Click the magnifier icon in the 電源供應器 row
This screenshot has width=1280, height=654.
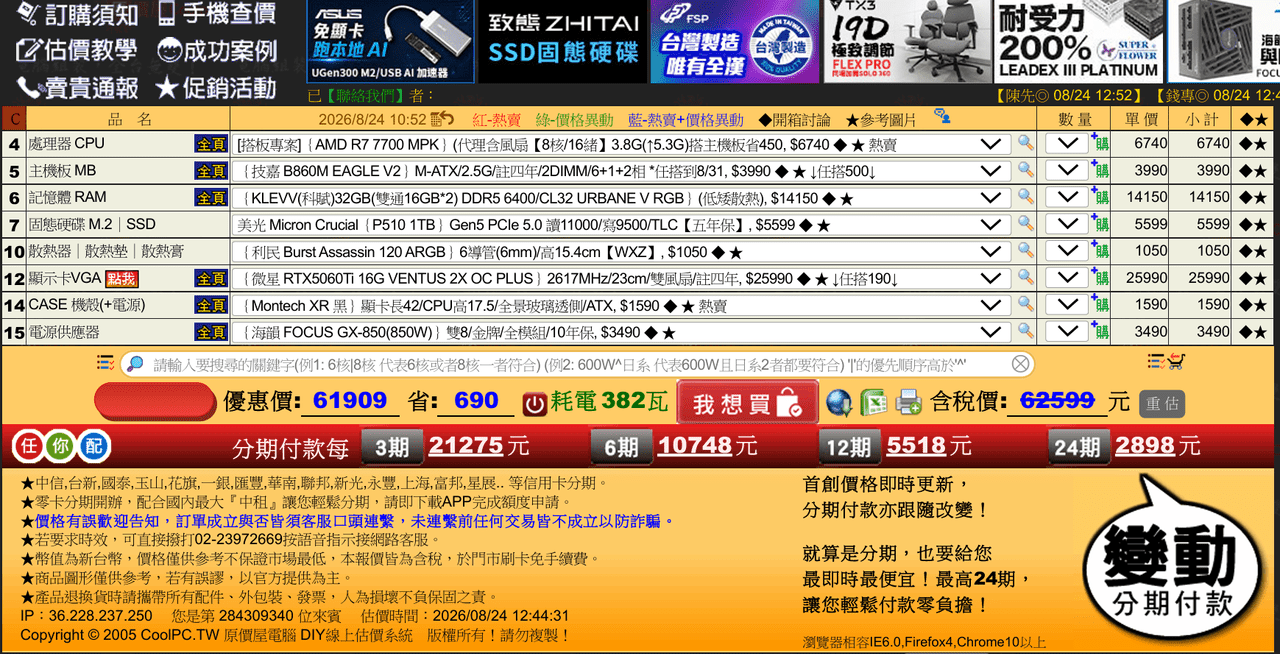coord(1026,331)
